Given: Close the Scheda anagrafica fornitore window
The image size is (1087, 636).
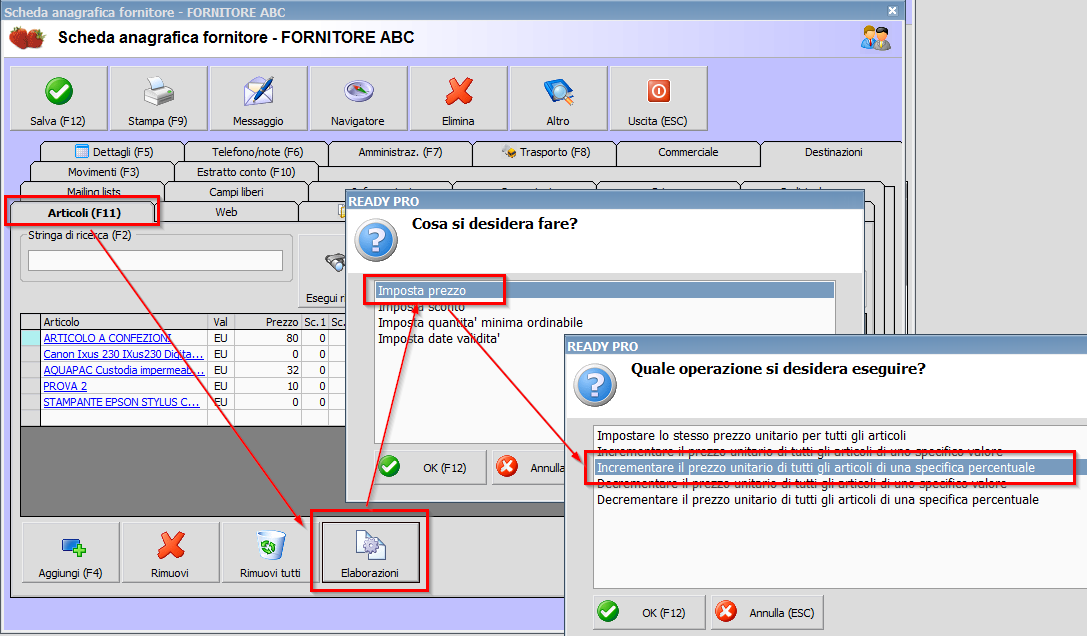Looking at the screenshot, I should point(893,10).
